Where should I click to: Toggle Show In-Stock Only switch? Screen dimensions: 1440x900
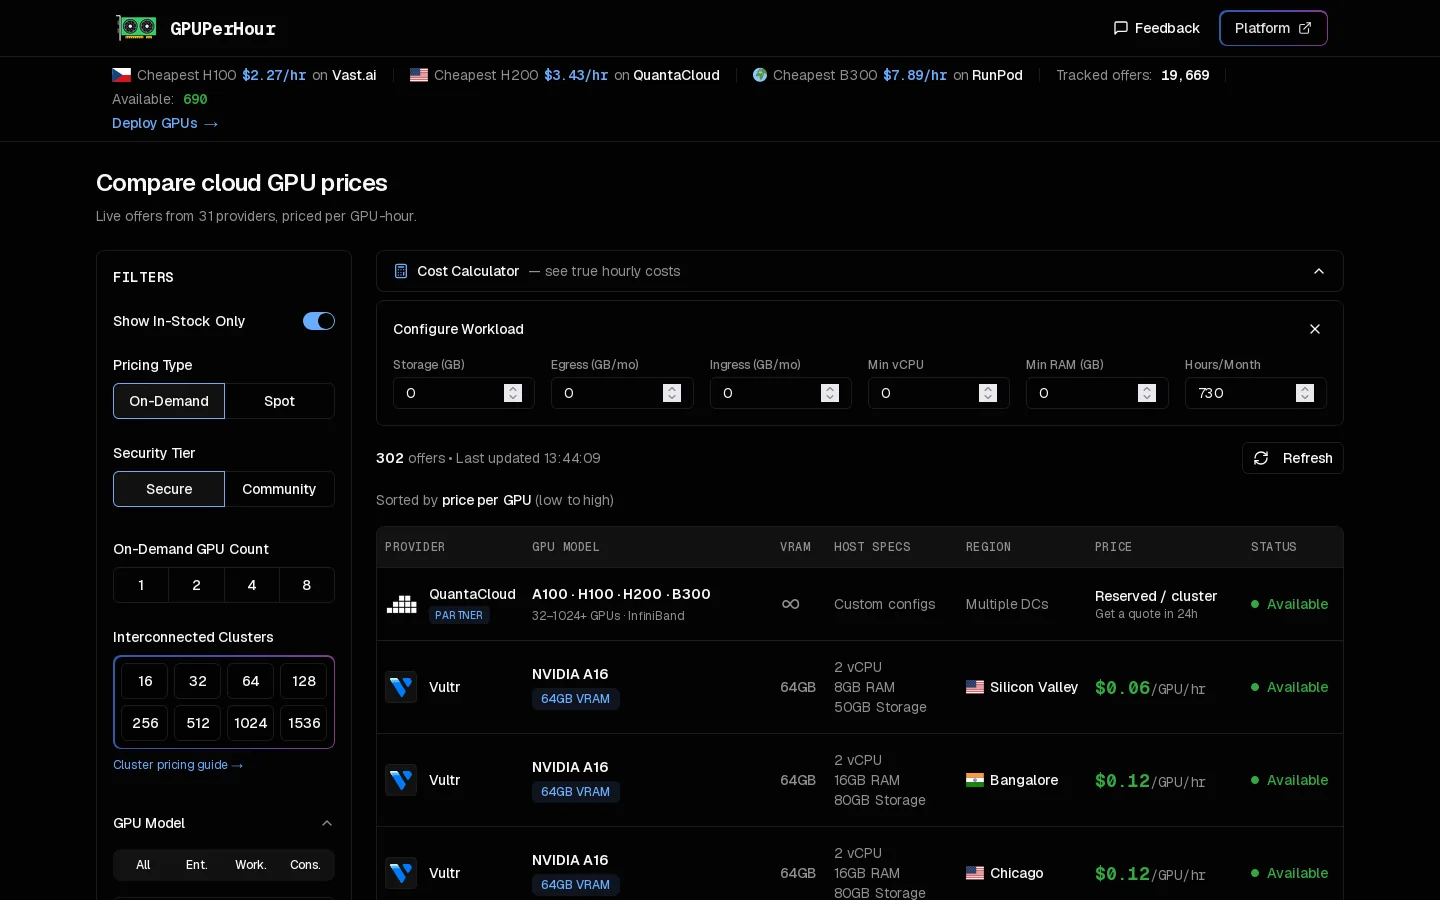(319, 321)
